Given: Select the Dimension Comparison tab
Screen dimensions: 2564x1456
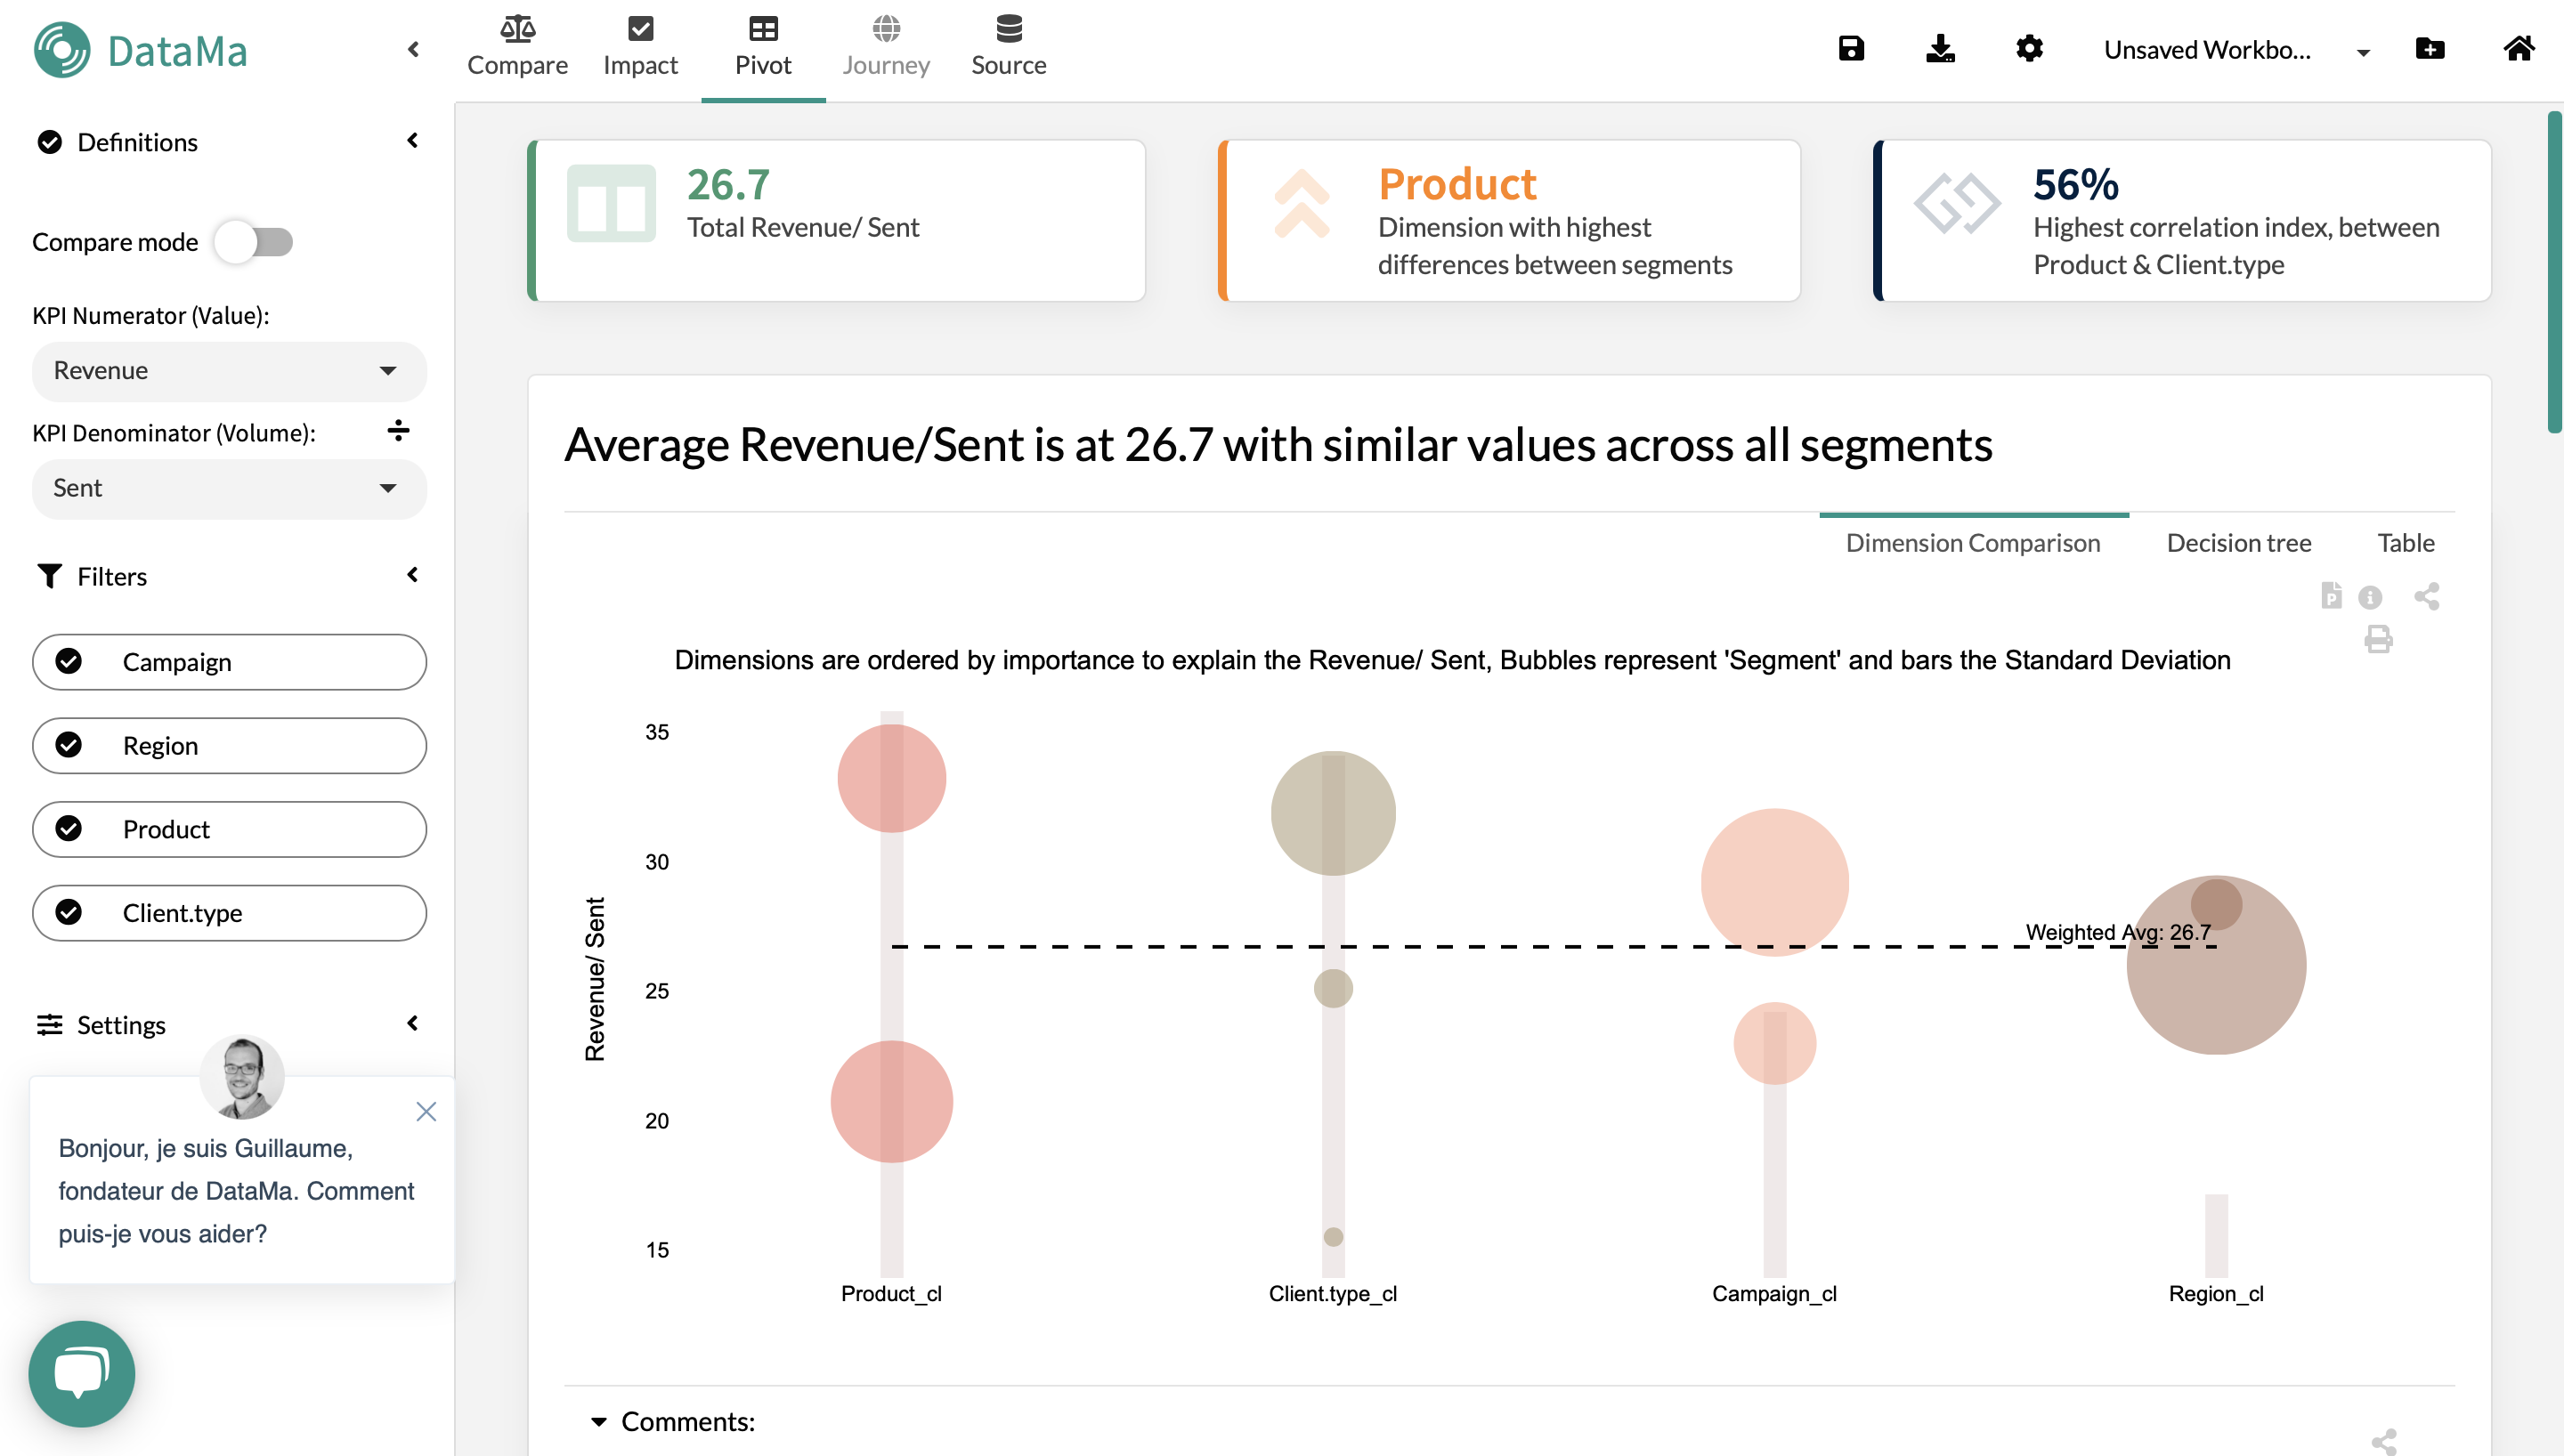Looking at the screenshot, I should point(1972,543).
